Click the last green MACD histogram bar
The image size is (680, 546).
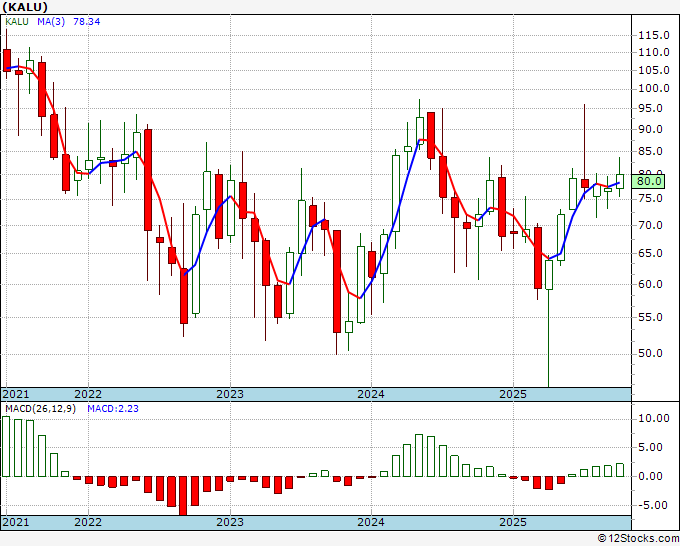pos(620,470)
